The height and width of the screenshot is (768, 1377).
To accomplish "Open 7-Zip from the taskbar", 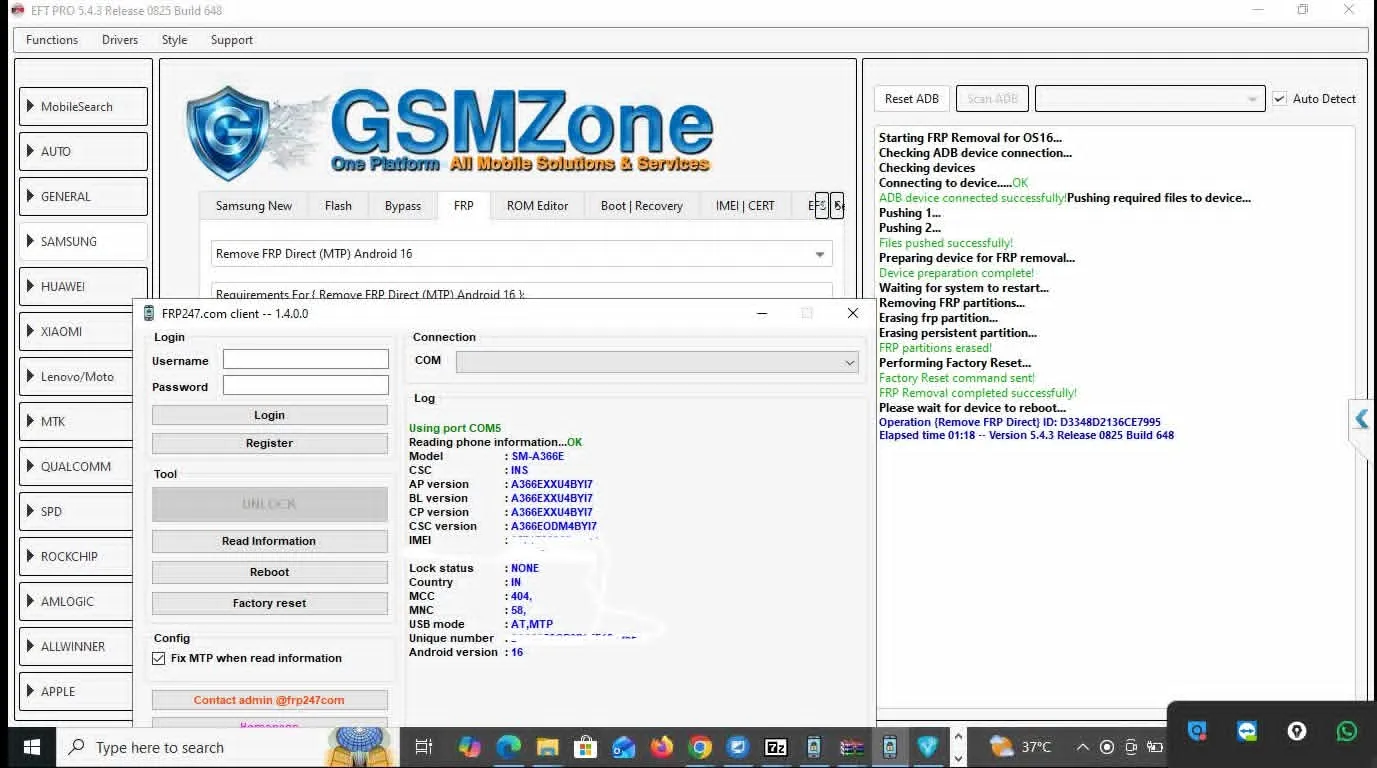I will click(x=775, y=747).
